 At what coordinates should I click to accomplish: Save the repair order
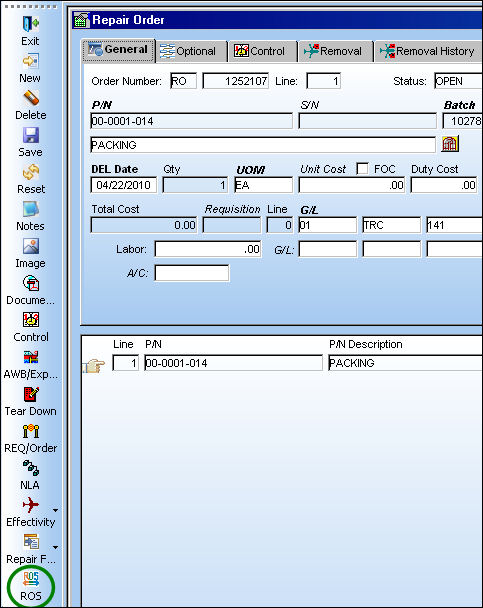click(x=30, y=136)
